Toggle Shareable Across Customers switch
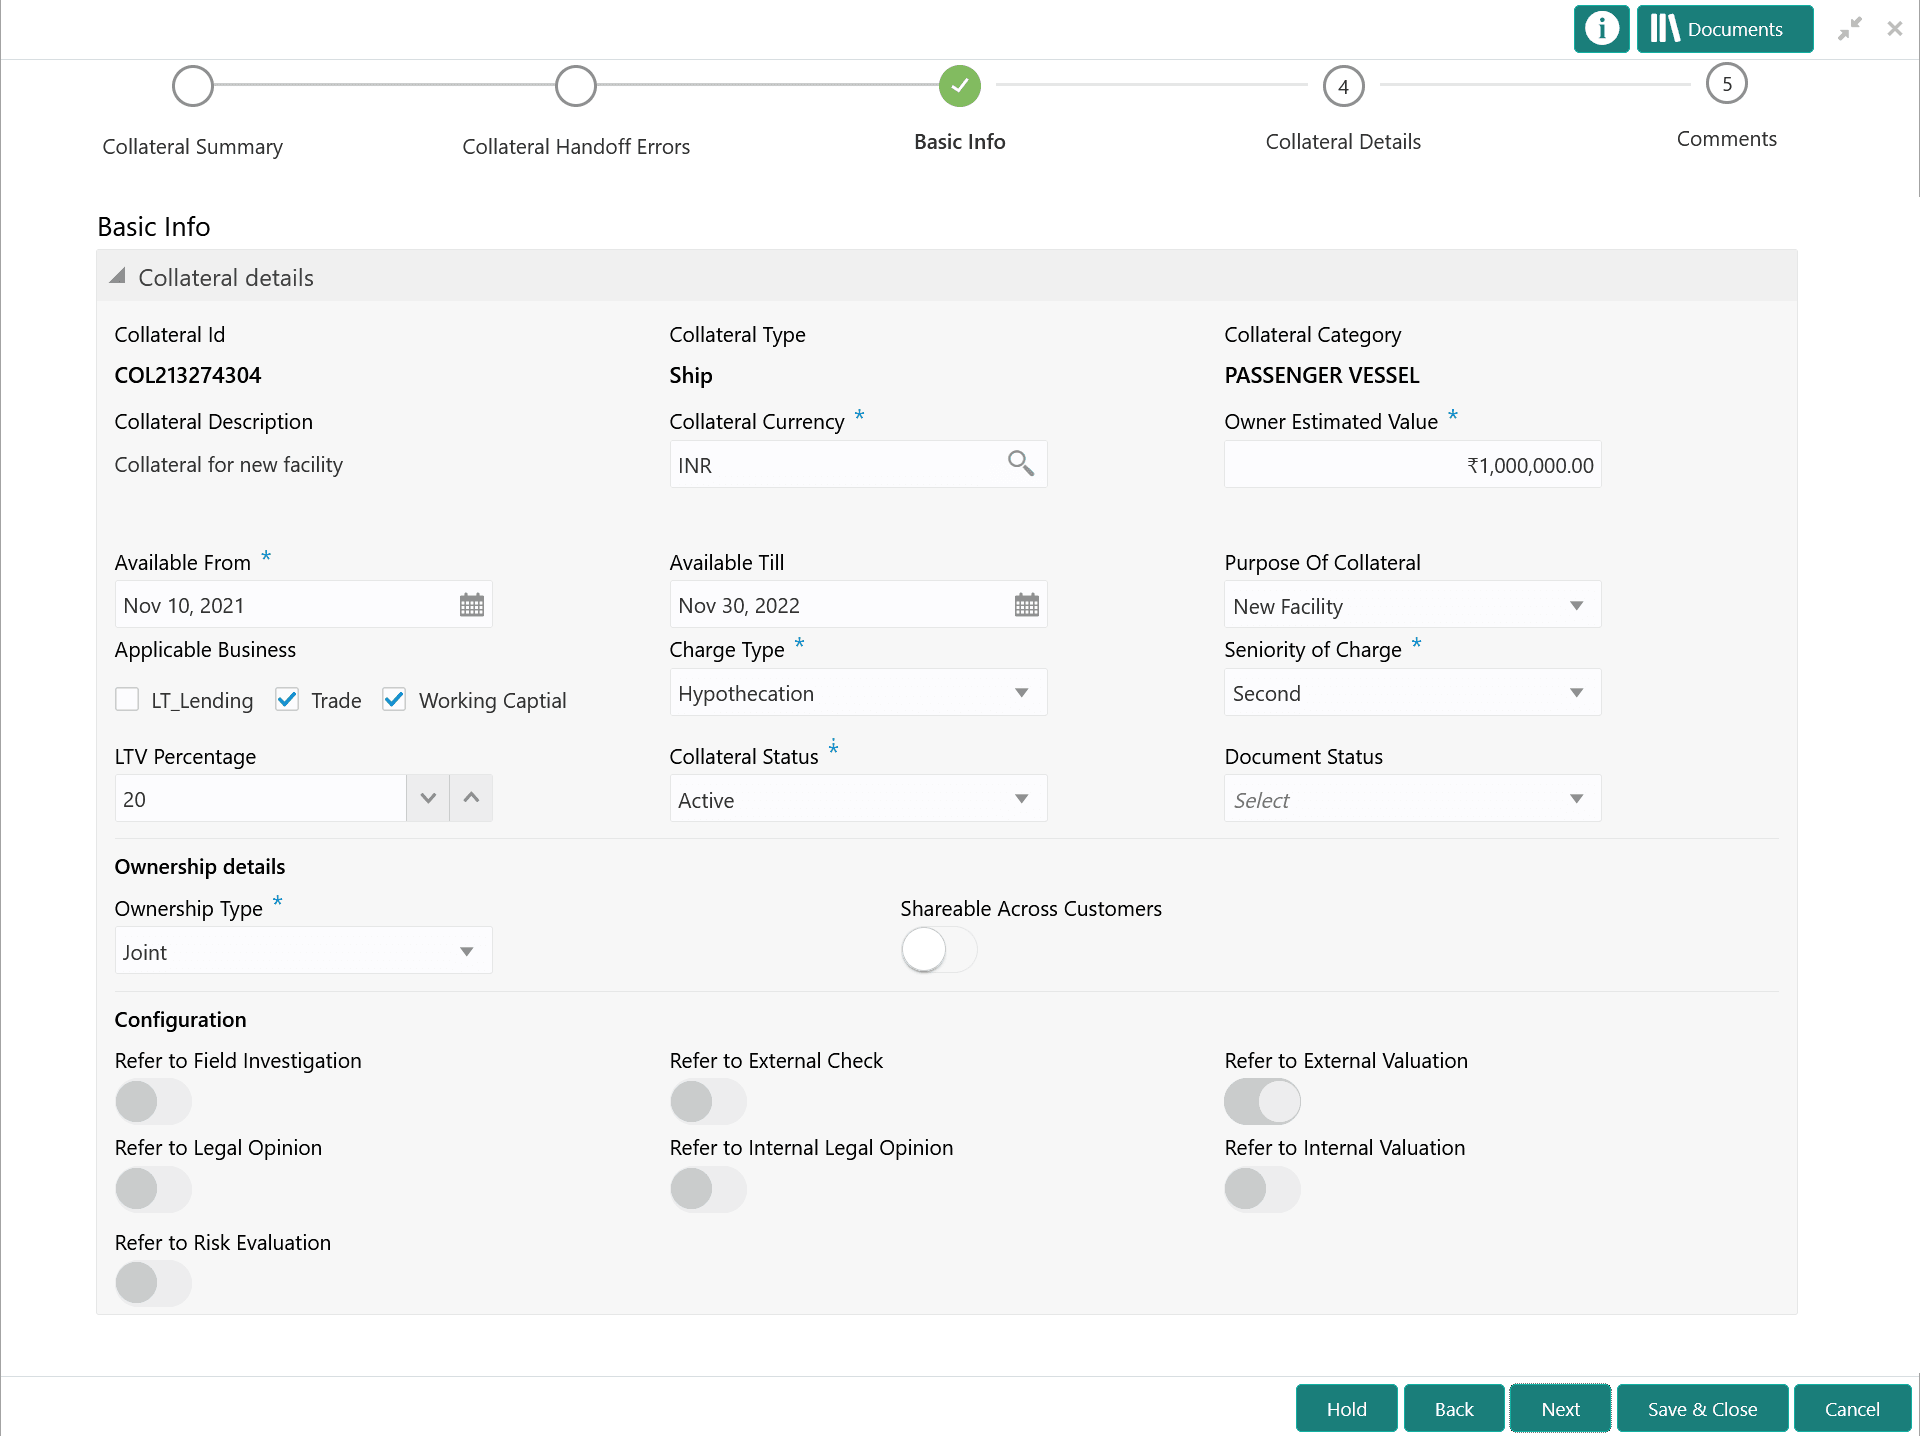This screenshot has height=1436, width=1920. click(938, 950)
